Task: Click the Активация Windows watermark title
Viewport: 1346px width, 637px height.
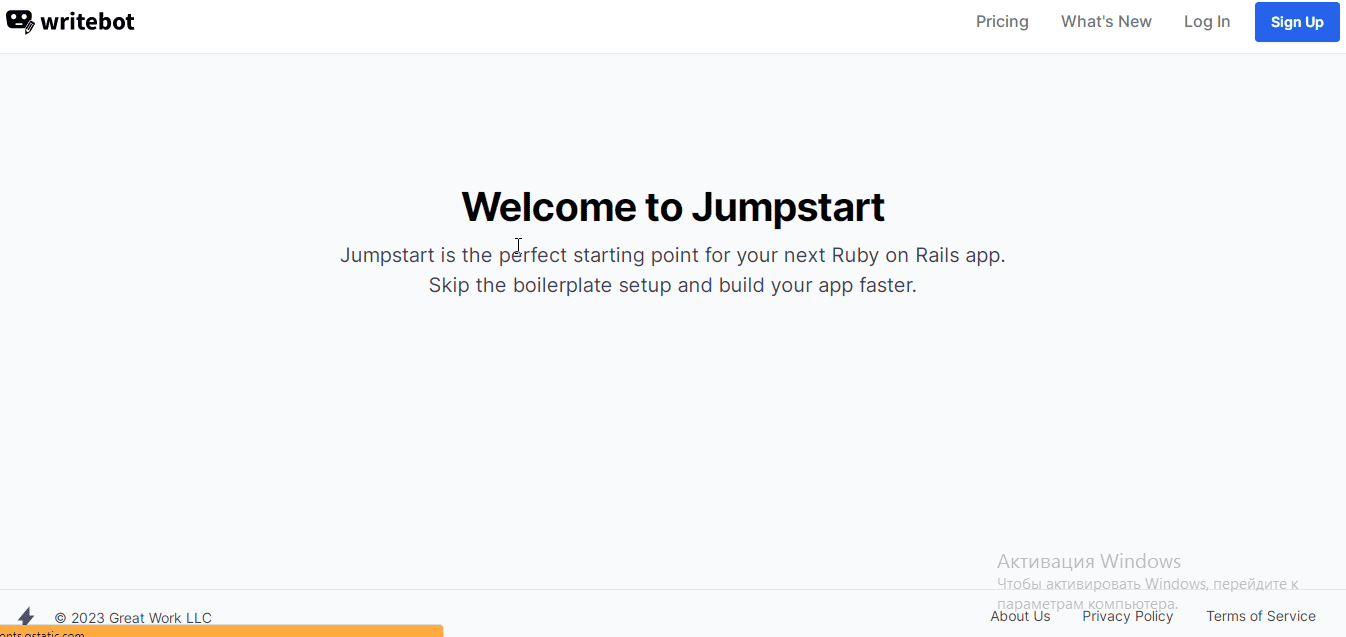Action: coord(1088,561)
